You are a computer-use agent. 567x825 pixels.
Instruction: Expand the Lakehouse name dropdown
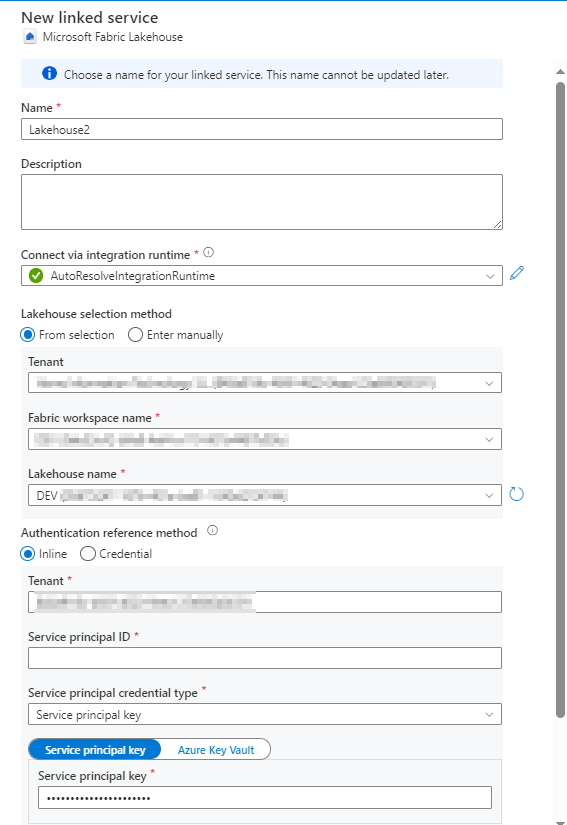point(265,495)
